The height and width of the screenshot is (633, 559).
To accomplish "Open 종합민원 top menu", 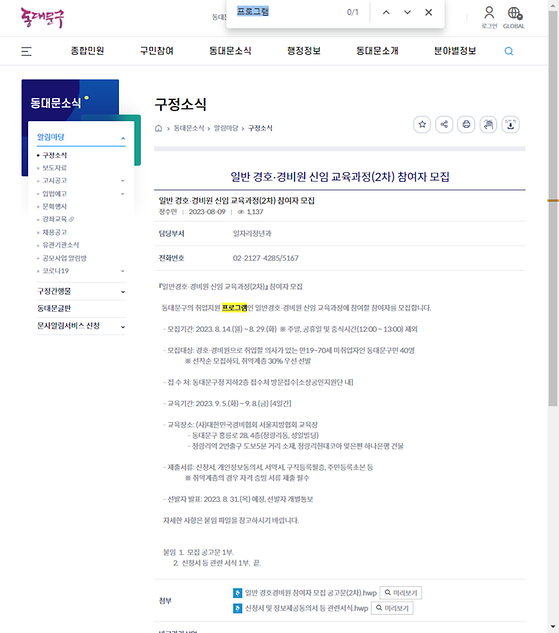I will [88, 51].
